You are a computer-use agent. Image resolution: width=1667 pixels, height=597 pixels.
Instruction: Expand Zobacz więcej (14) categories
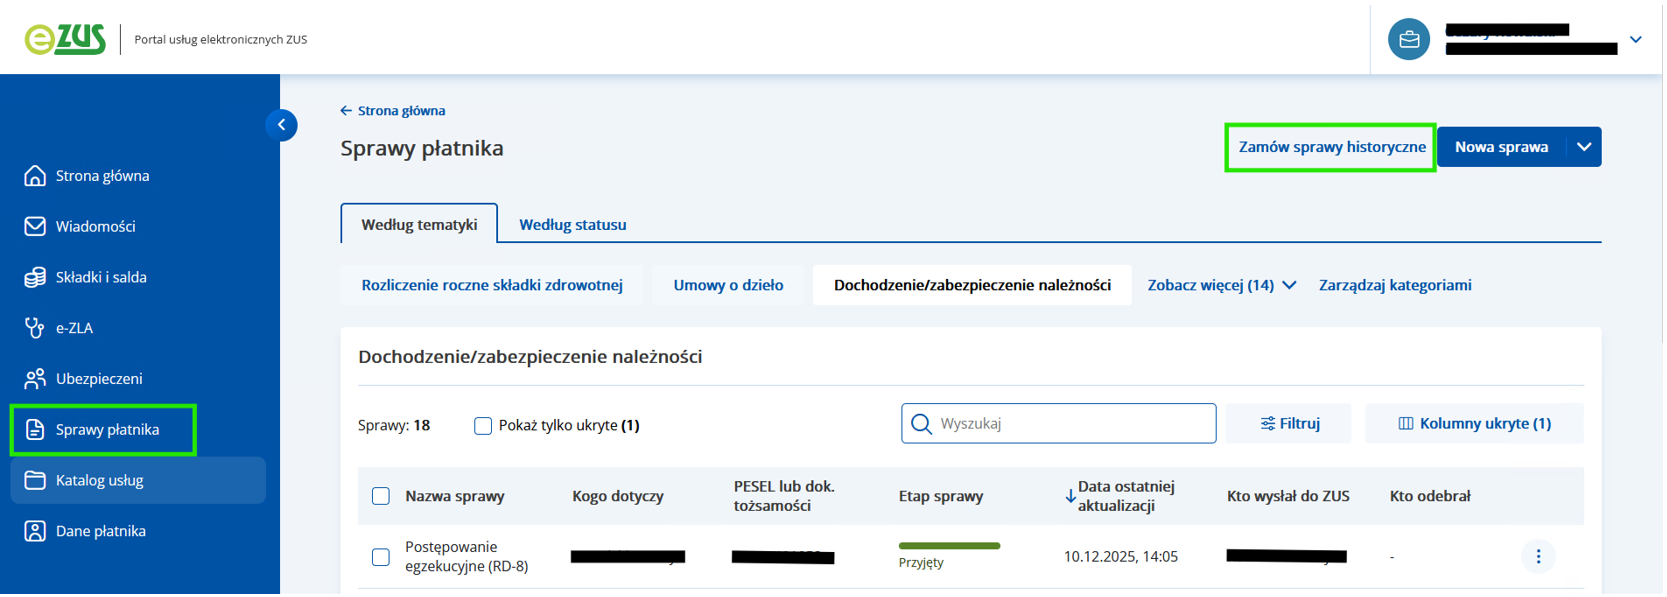tap(1221, 286)
